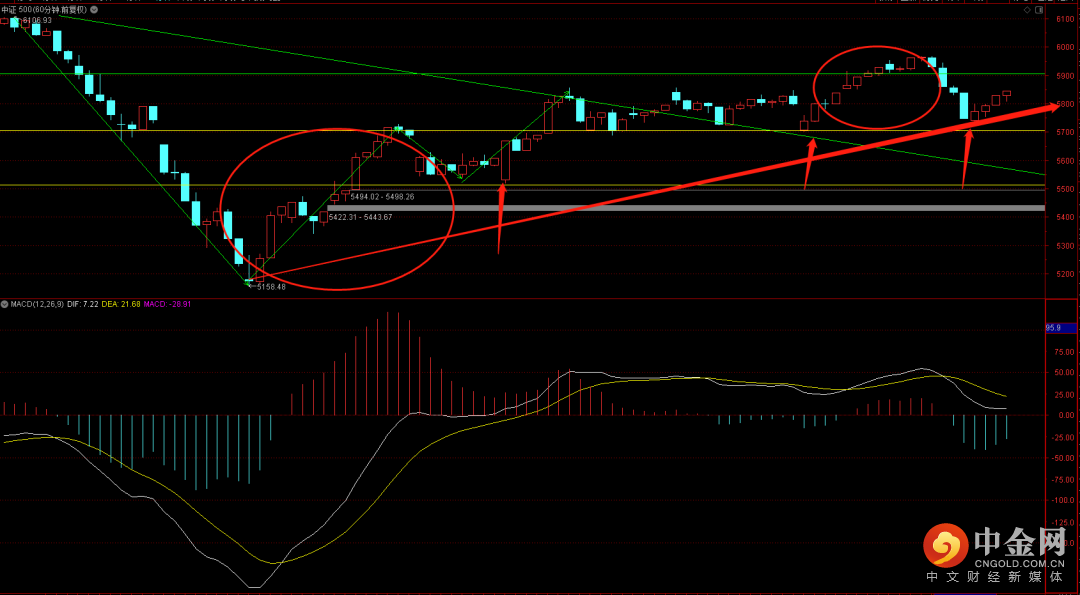Image resolution: width=1080 pixels, height=595 pixels.
Task: Open the dropdown beside 中证500 chart title
Action: tap(94, 10)
